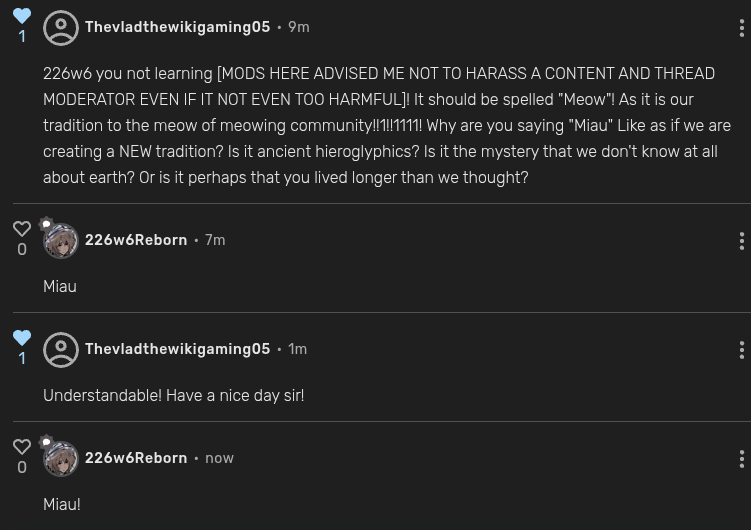Click the "1m" comment timestamp
The height and width of the screenshot is (530, 751).
click(298, 350)
